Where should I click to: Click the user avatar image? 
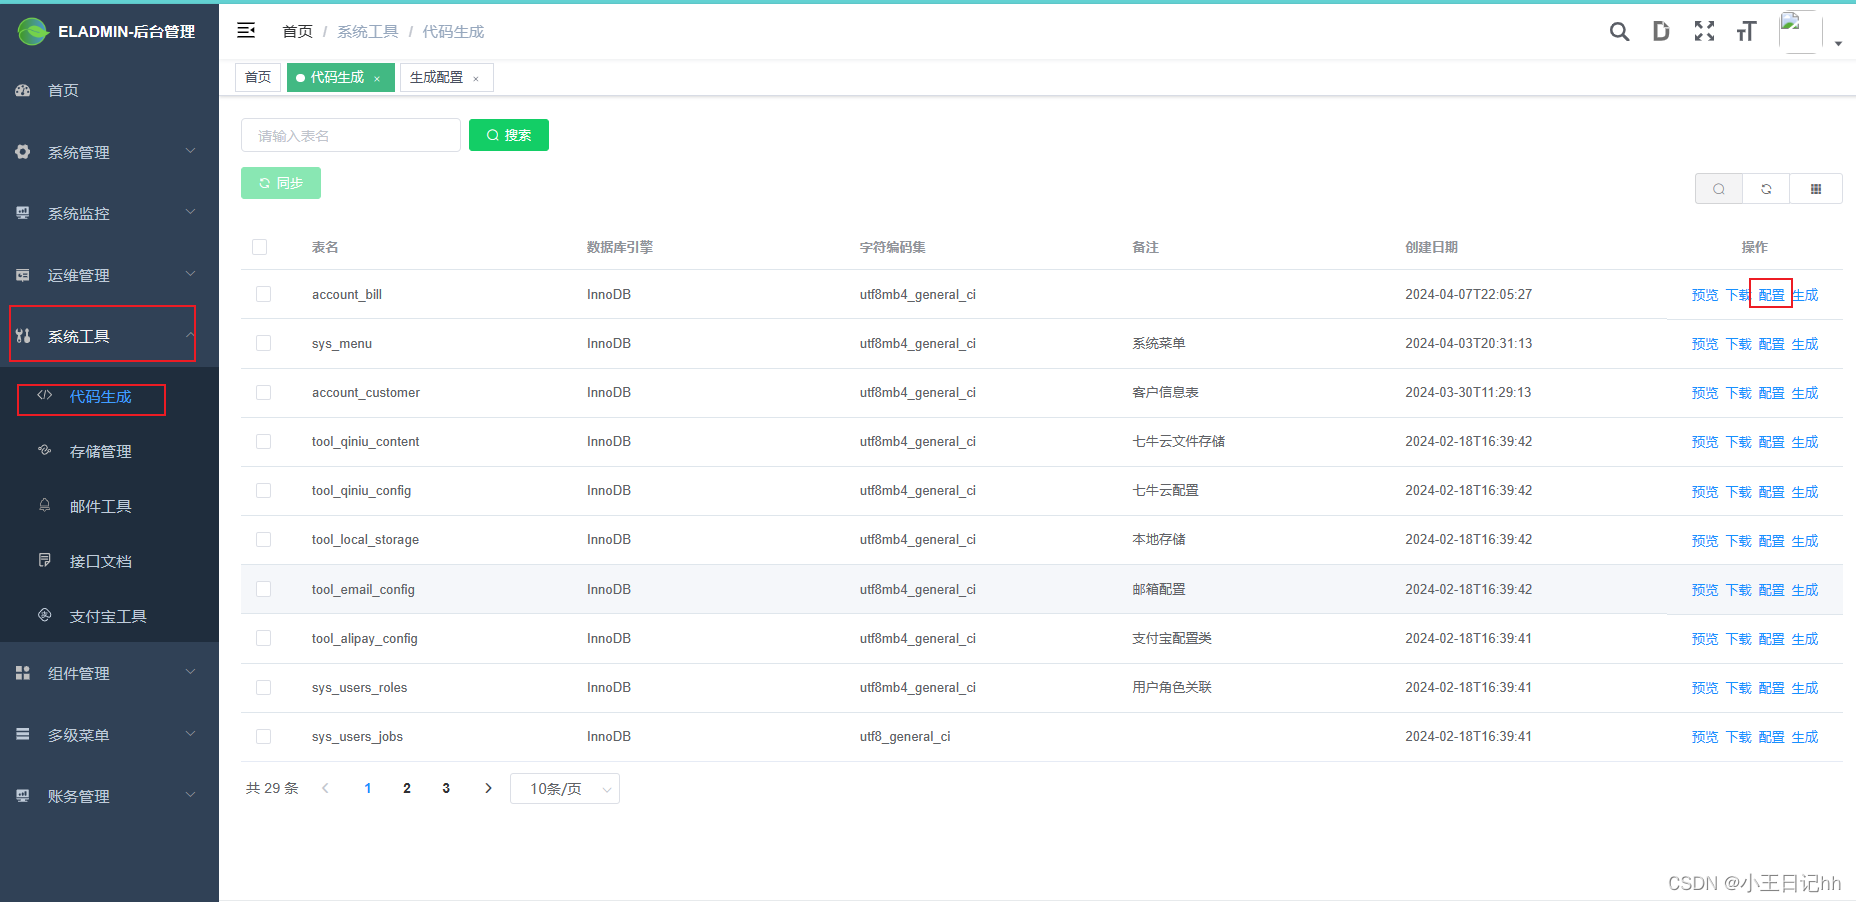click(x=1799, y=32)
